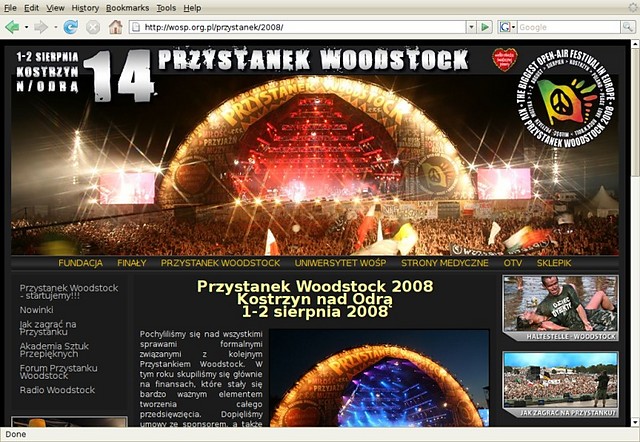
Task: Click the green Go arrow button
Action: [x=485, y=27]
